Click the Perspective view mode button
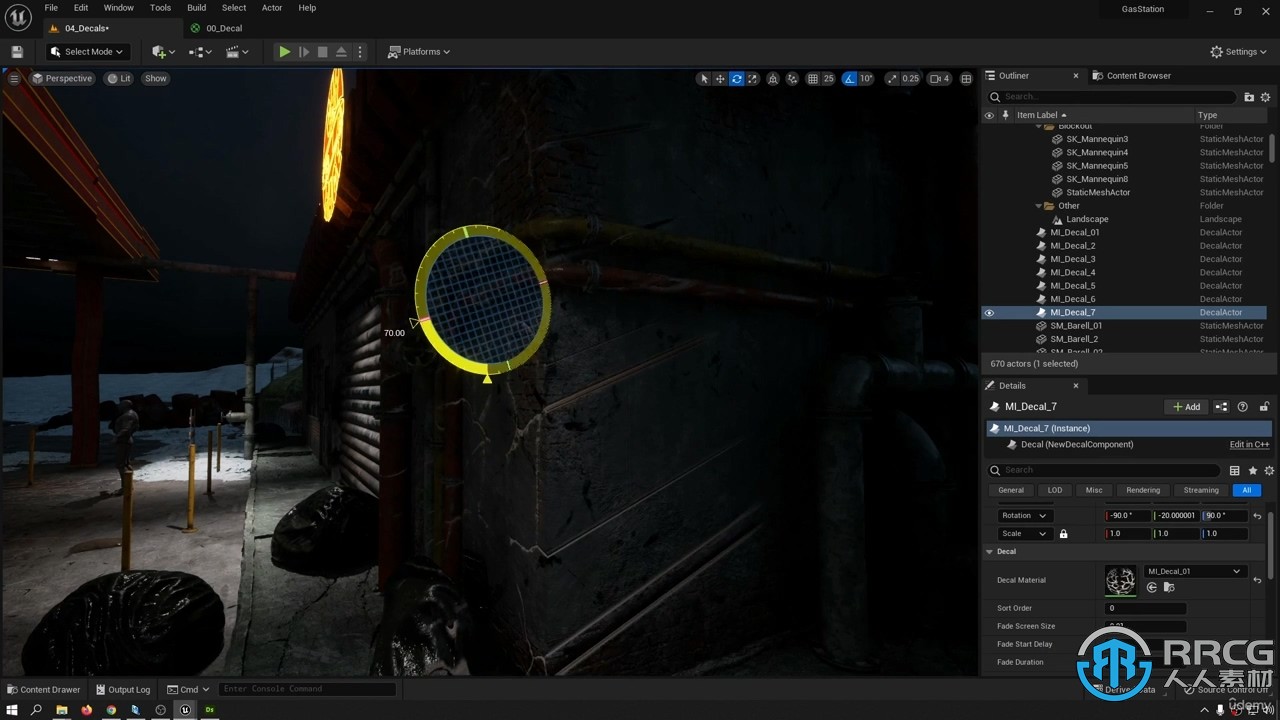The height and width of the screenshot is (720, 1280). 62,79
